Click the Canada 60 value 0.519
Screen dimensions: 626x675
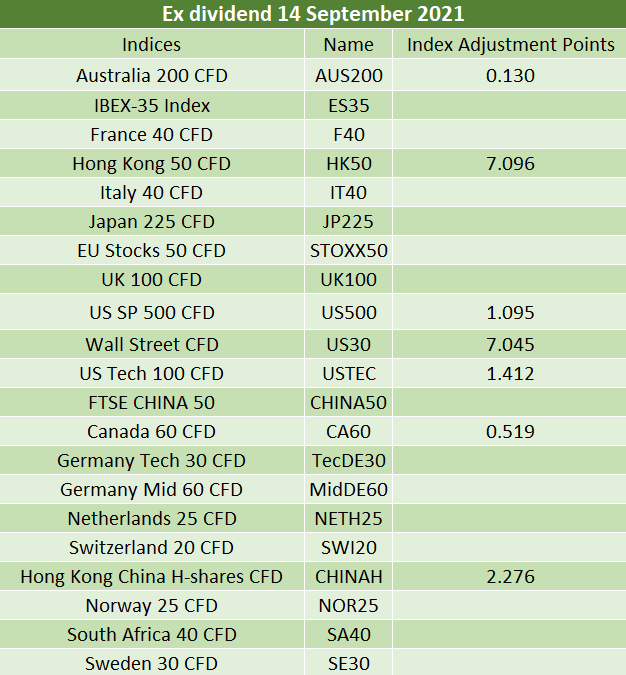pos(510,431)
